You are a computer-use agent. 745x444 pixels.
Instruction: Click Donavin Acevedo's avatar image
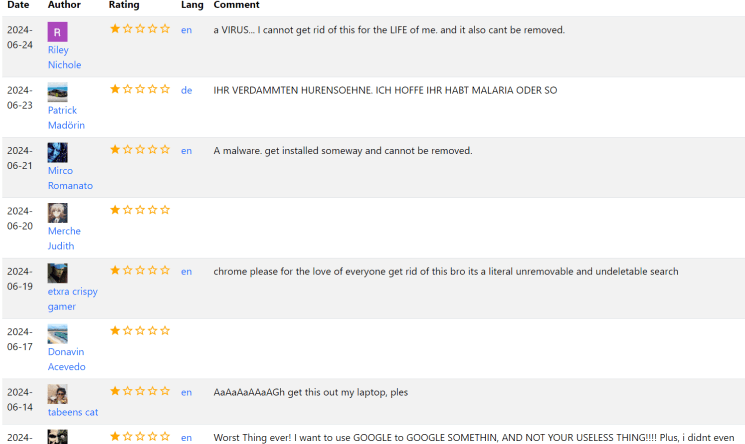point(58,334)
